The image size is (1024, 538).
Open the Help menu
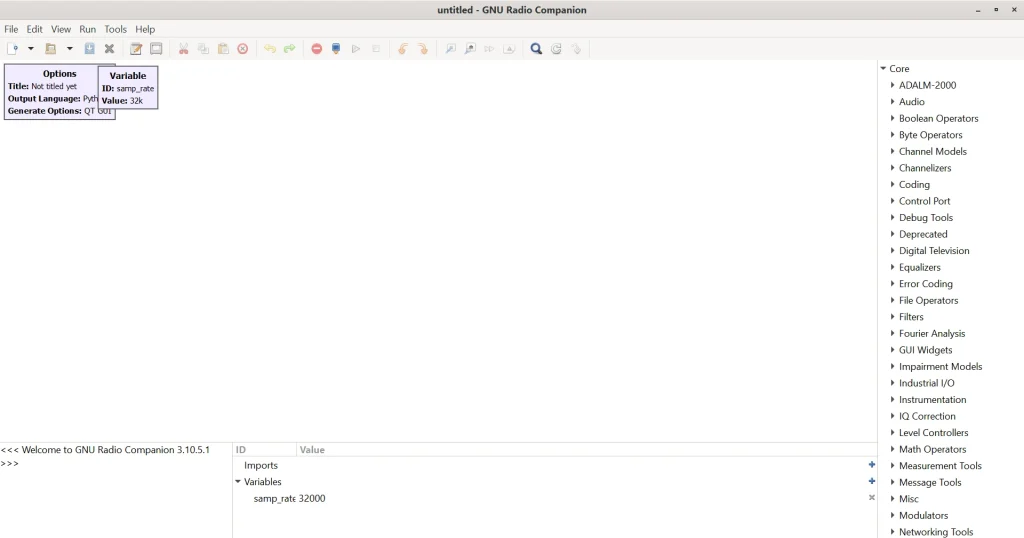point(145,29)
